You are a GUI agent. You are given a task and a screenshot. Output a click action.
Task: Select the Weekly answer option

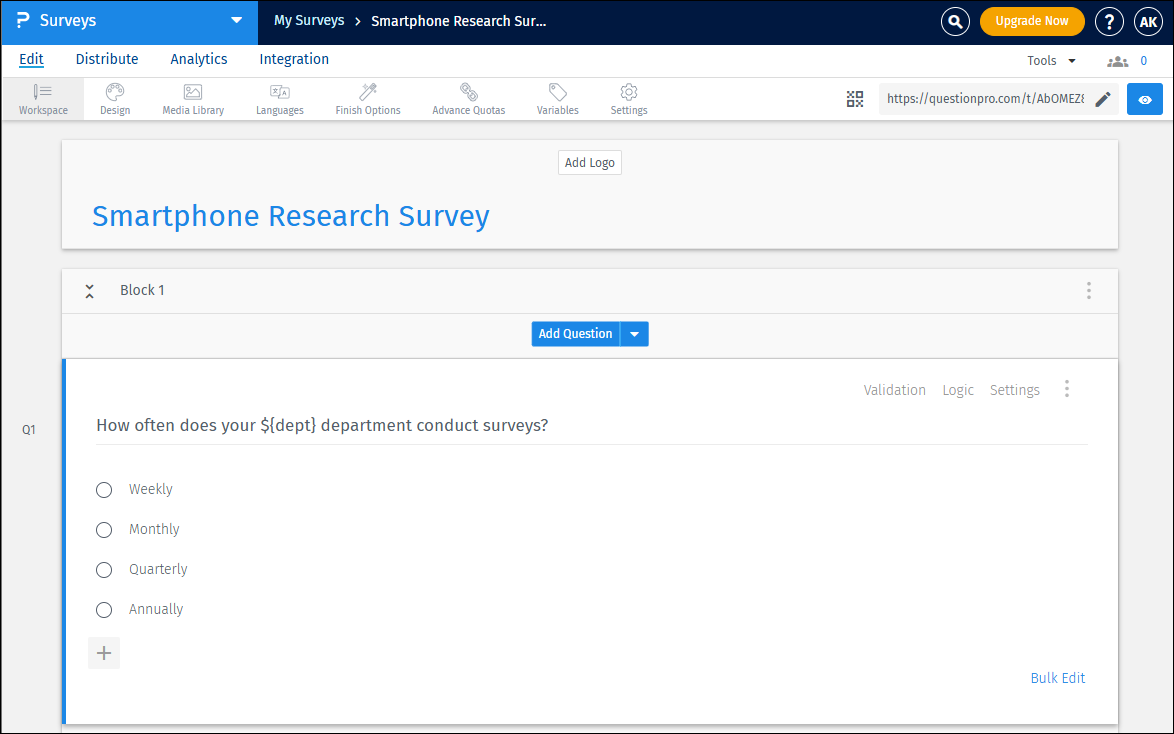click(x=104, y=490)
